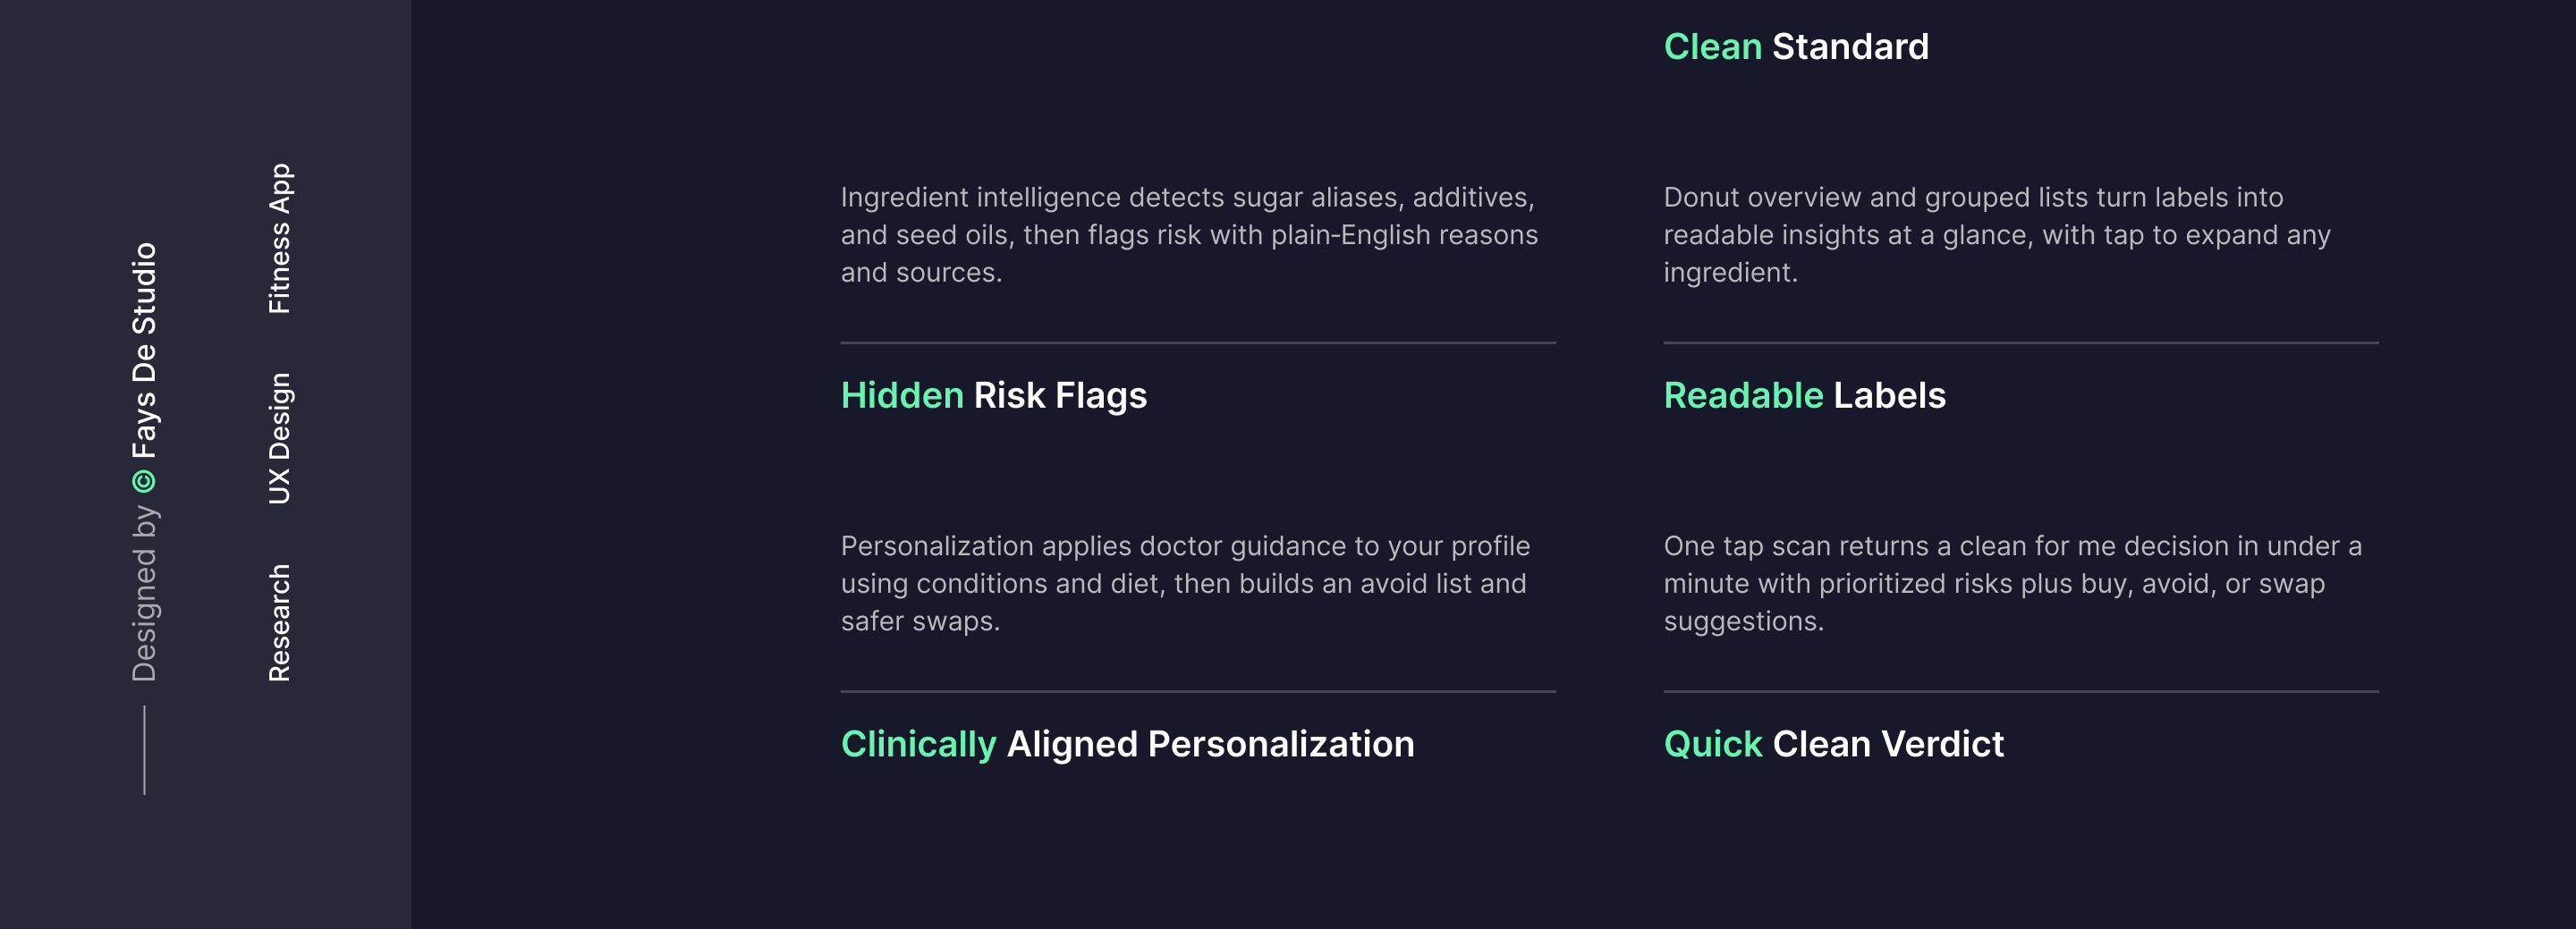The width and height of the screenshot is (2576, 929).
Task: Click the green copyright symbol icon
Action: pyautogui.click(x=144, y=482)
